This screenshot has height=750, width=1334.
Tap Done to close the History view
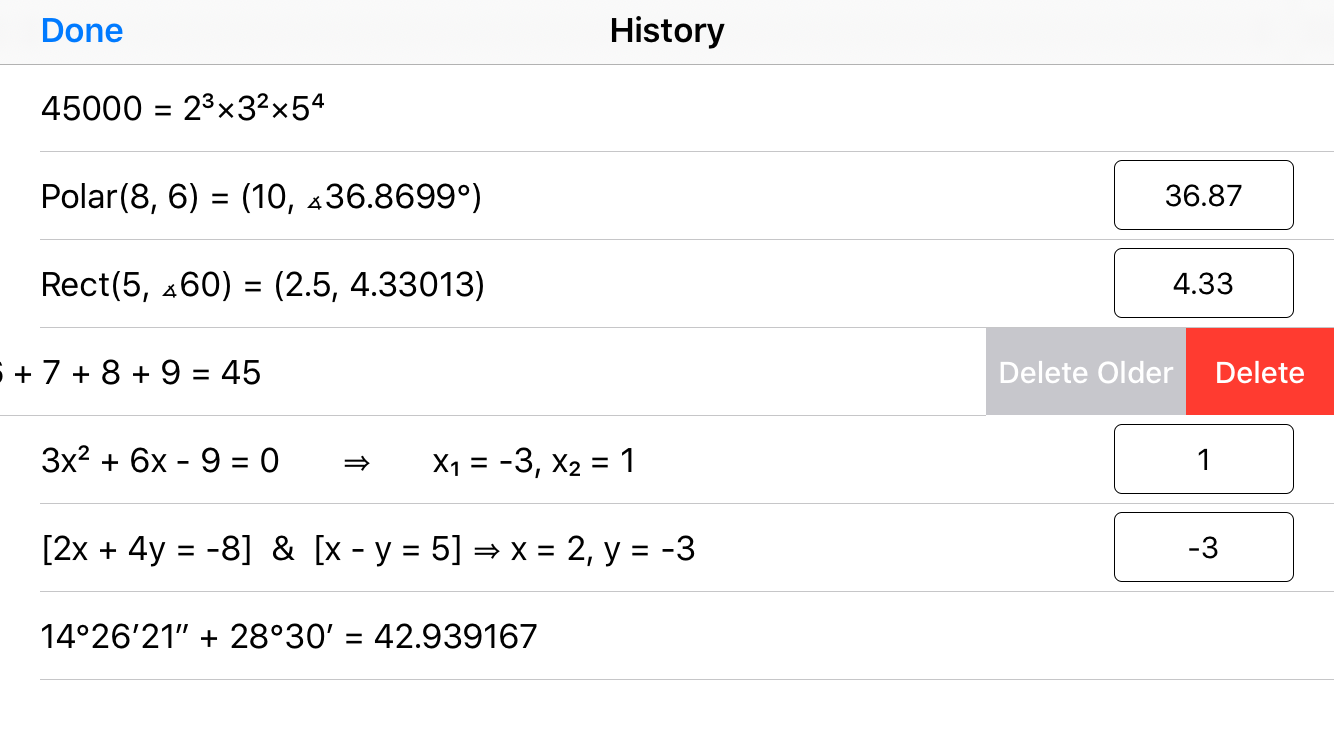[x=81, y=31]
